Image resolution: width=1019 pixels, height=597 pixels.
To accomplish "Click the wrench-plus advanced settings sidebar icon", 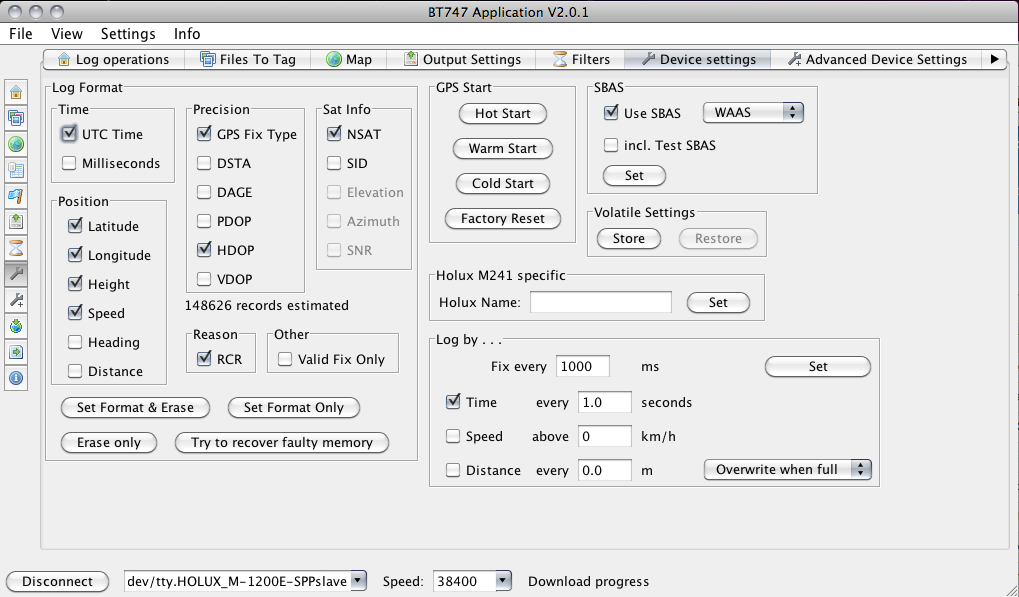I will (16, 300).
